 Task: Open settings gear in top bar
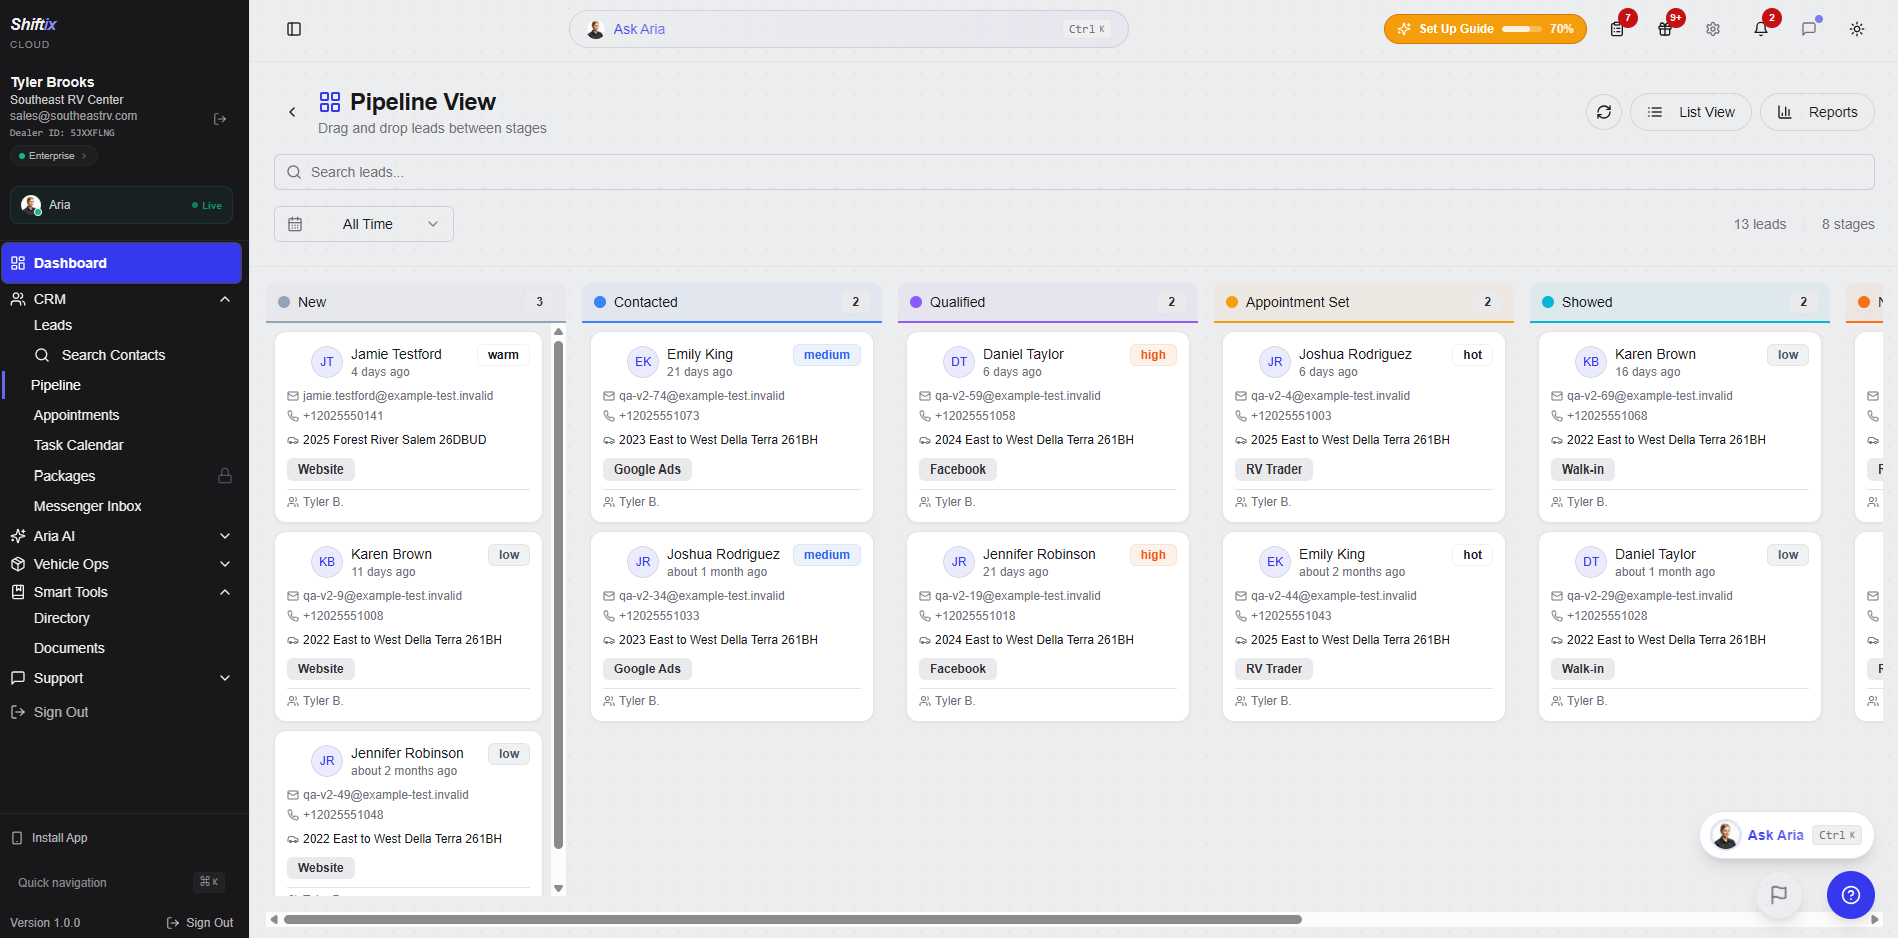(1713, 29)
